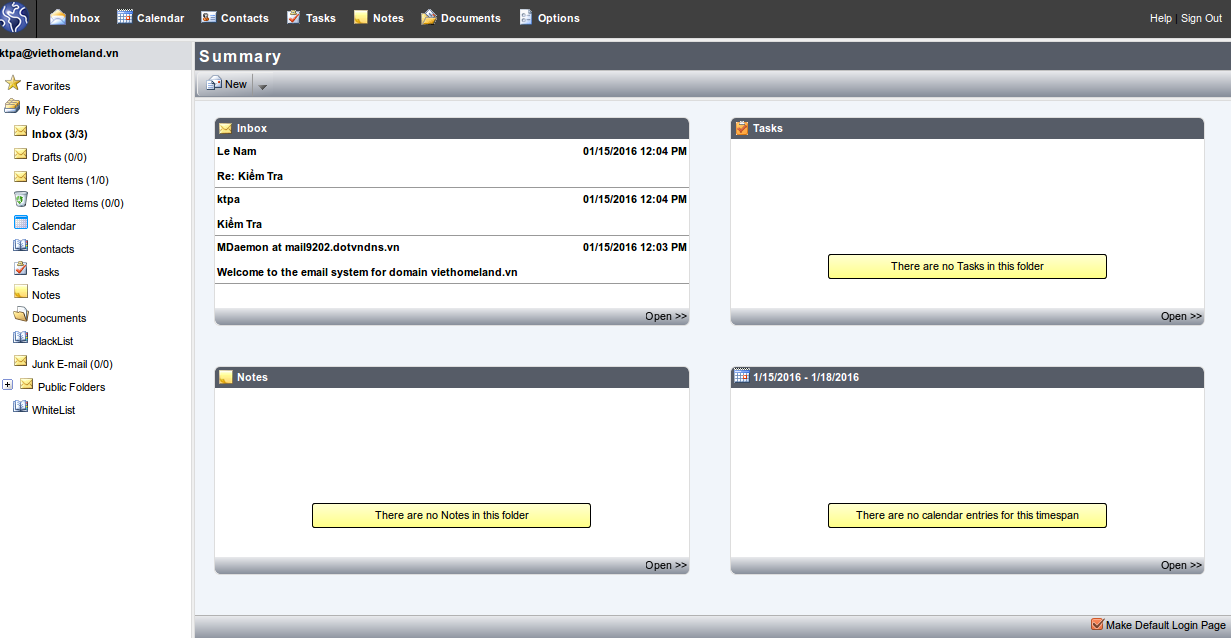Open the Inbox envelope icon in top bar
The image size is (1231, 638).
coord(58,17)
